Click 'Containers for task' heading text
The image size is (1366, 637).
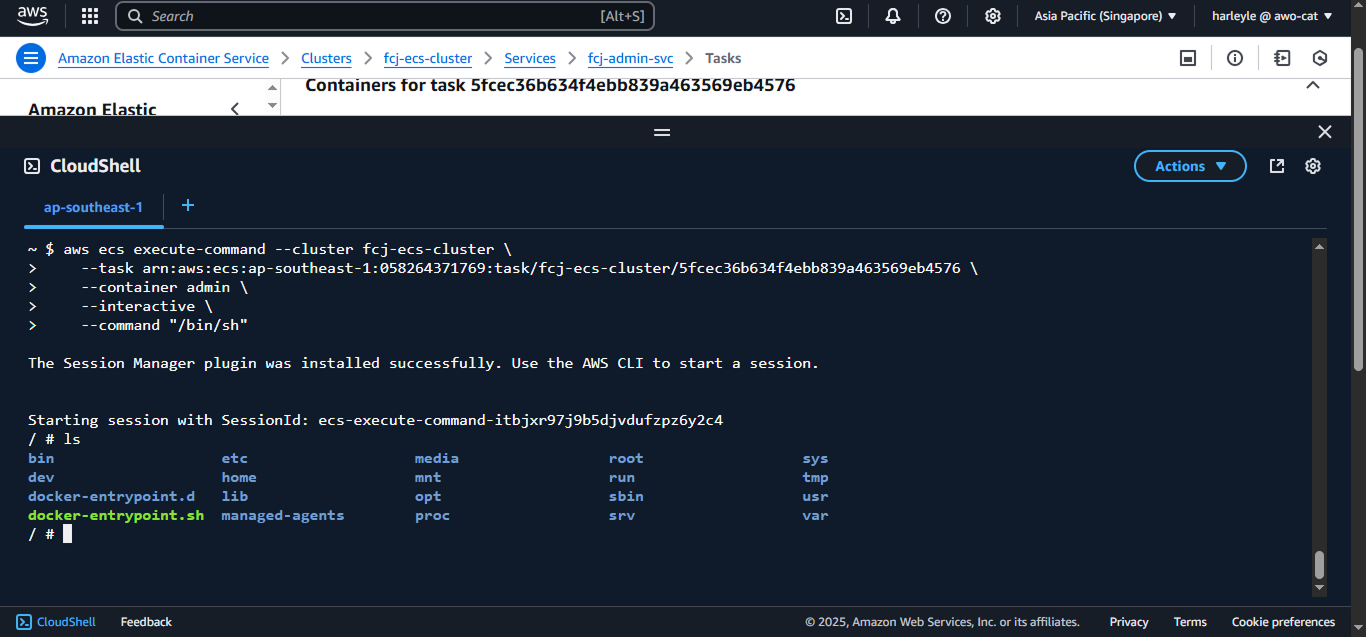pos(550,86)
